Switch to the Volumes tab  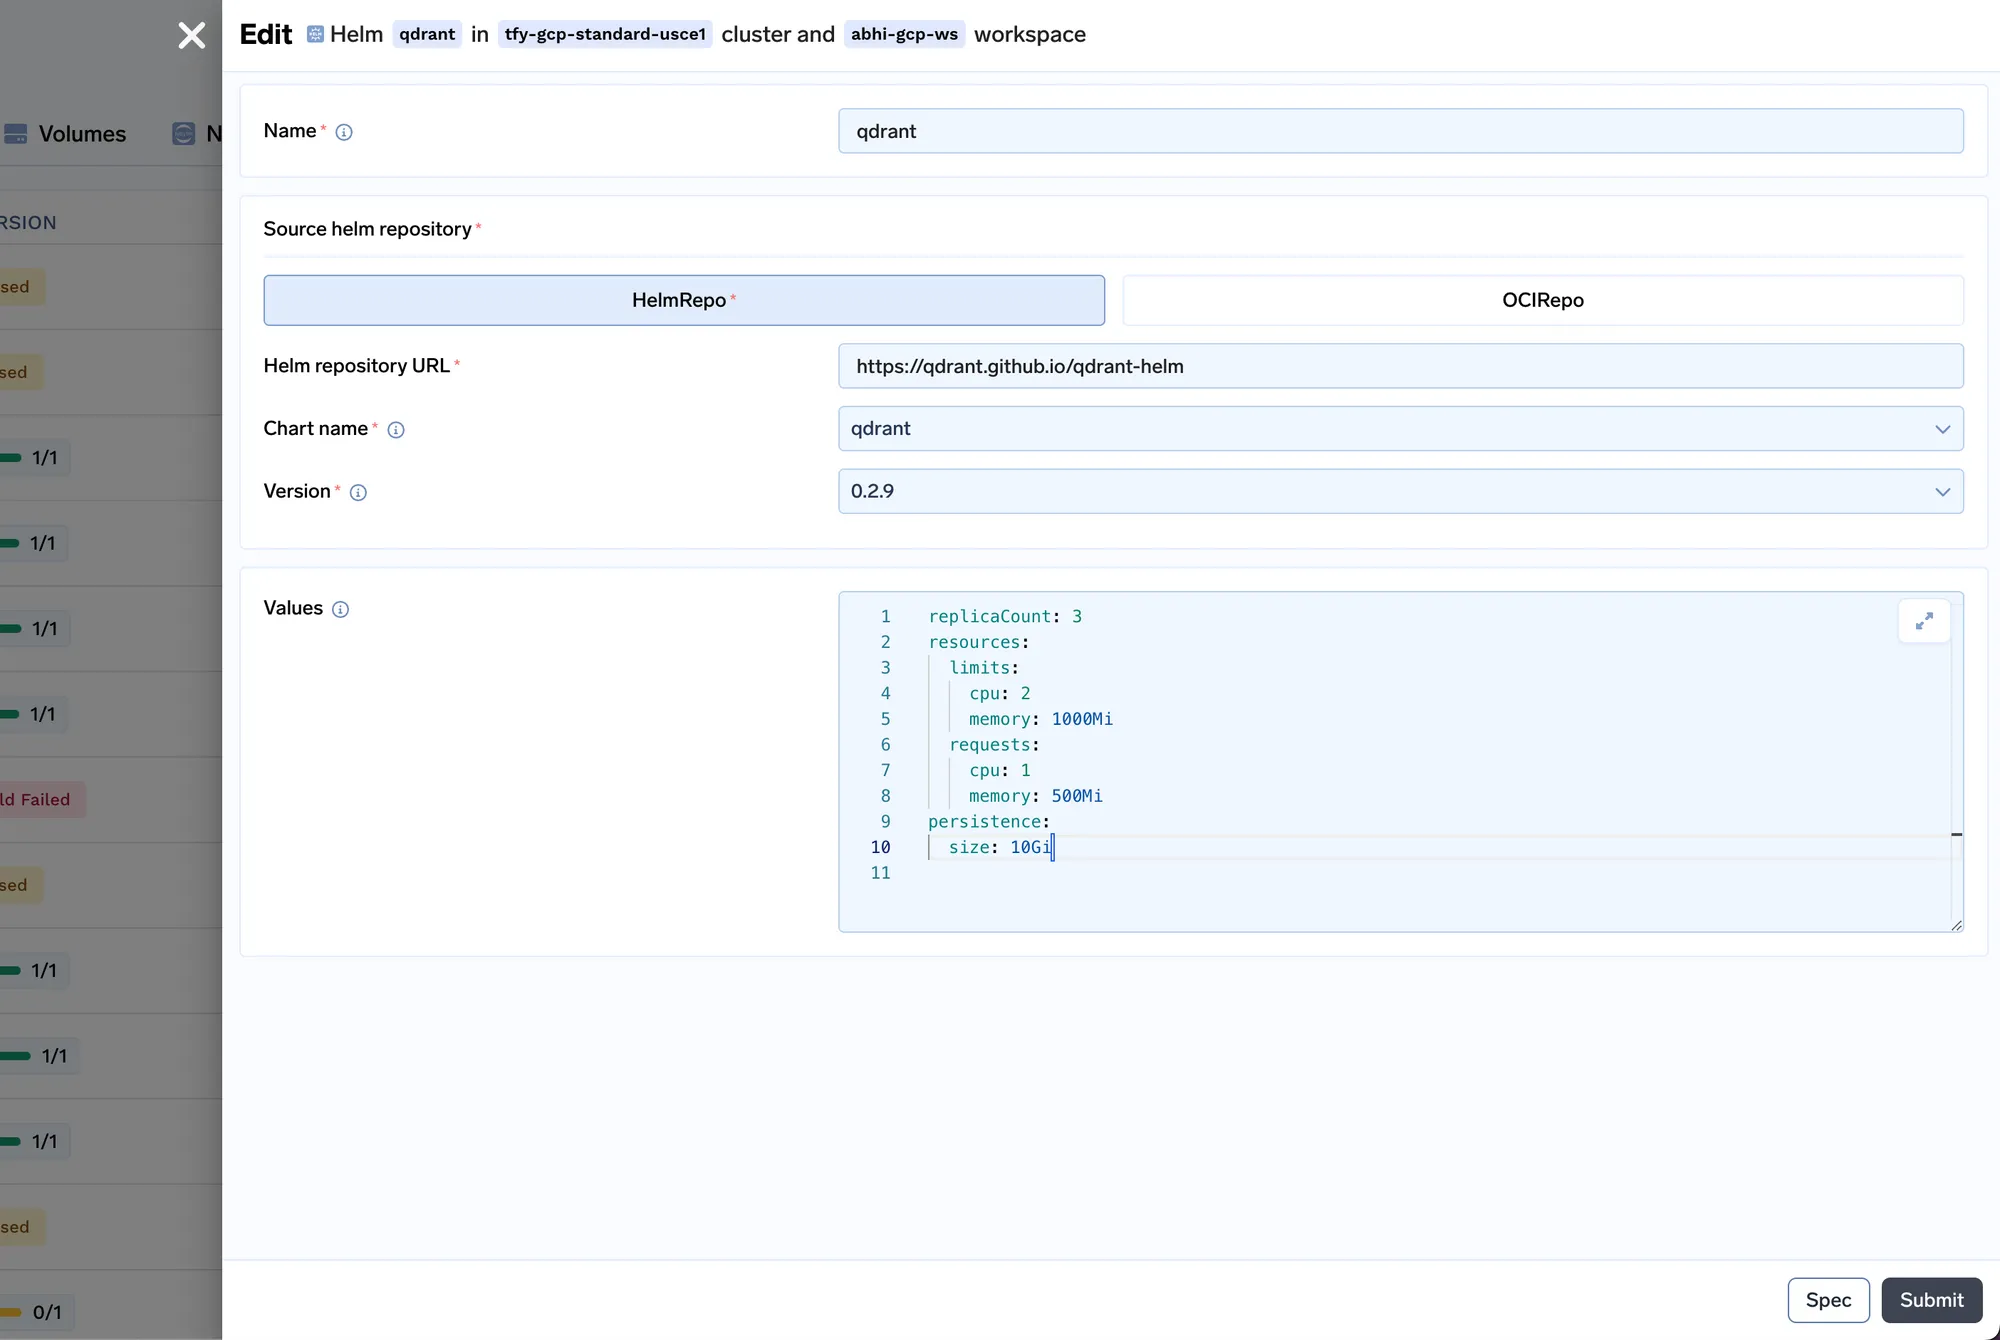point(82,134)
